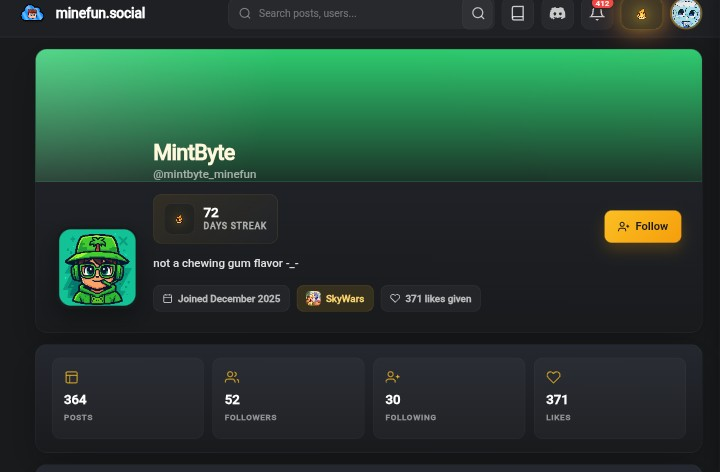Click the SkyWars game badge

pyautogui.click(x=335, y=298)
